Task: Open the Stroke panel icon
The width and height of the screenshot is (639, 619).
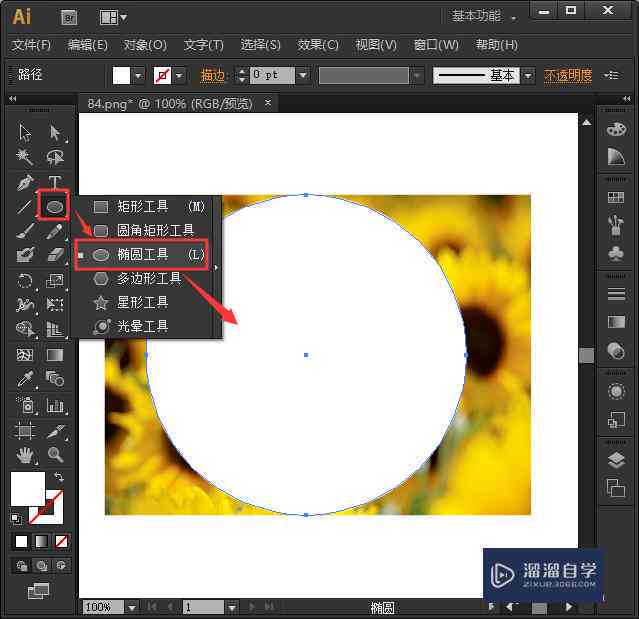Action: point(616,293)
